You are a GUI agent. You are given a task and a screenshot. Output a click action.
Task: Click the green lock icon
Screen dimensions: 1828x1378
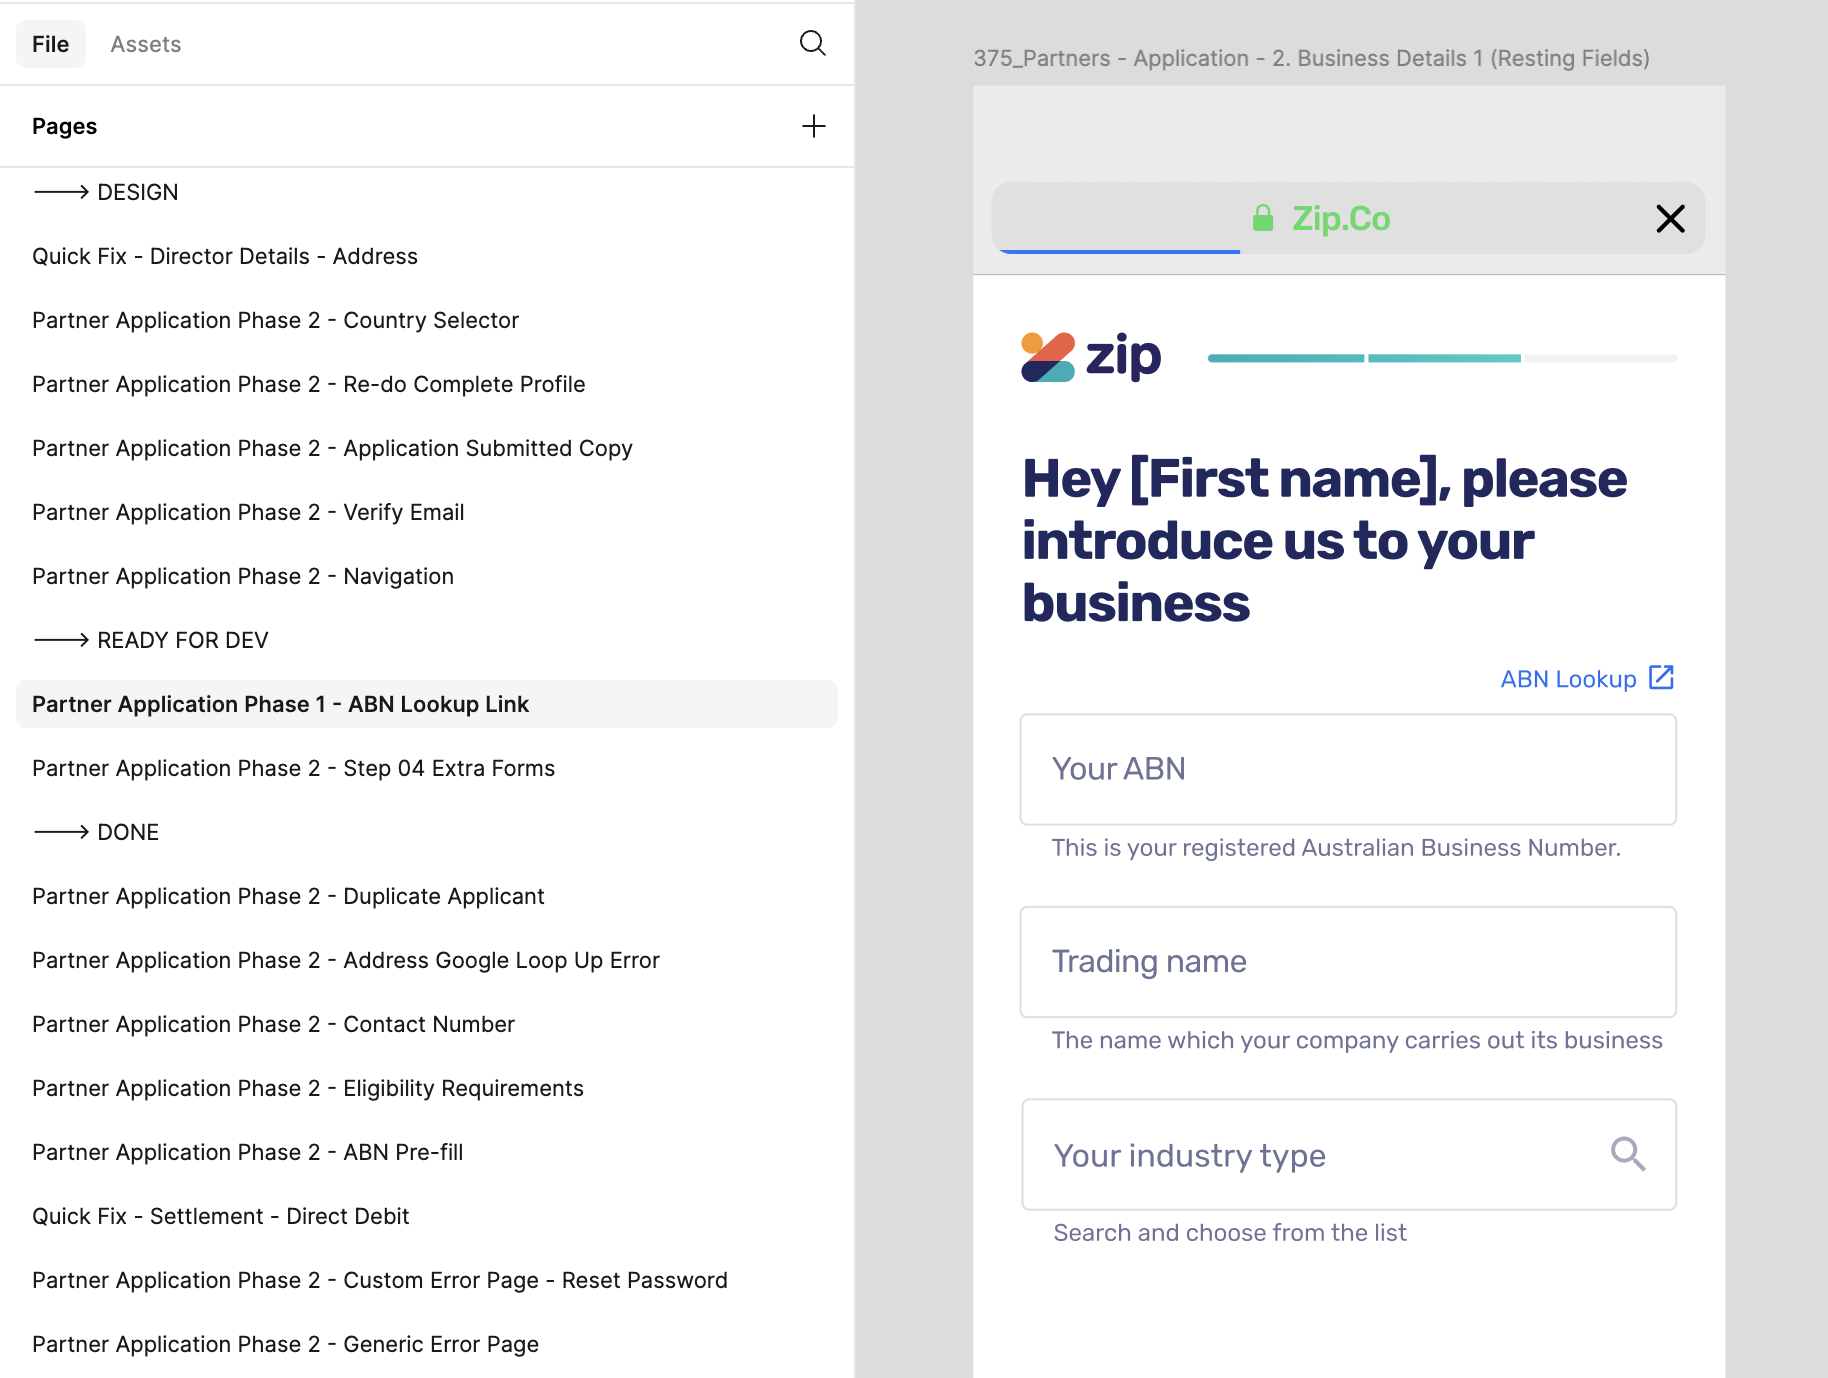(1263, 218)
